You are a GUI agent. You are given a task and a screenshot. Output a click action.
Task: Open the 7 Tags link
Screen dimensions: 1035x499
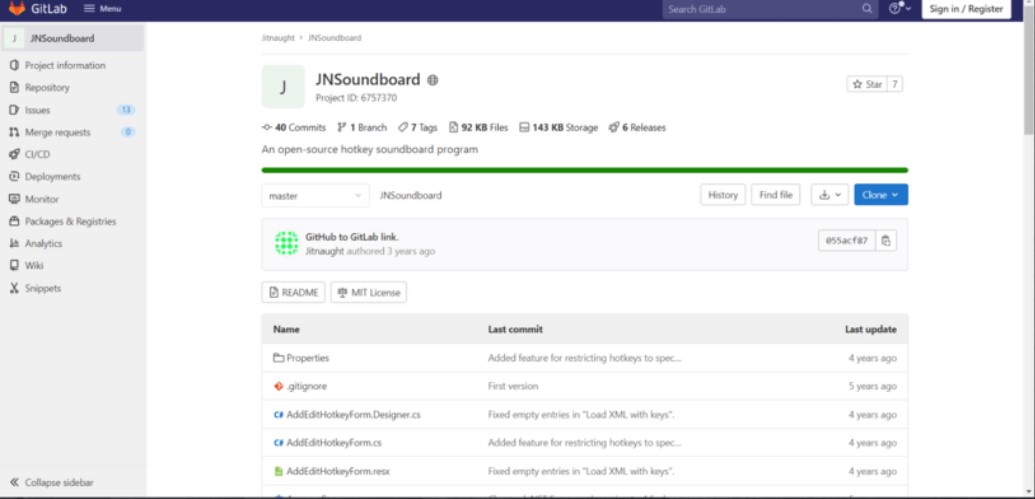(x=417, y=127)
